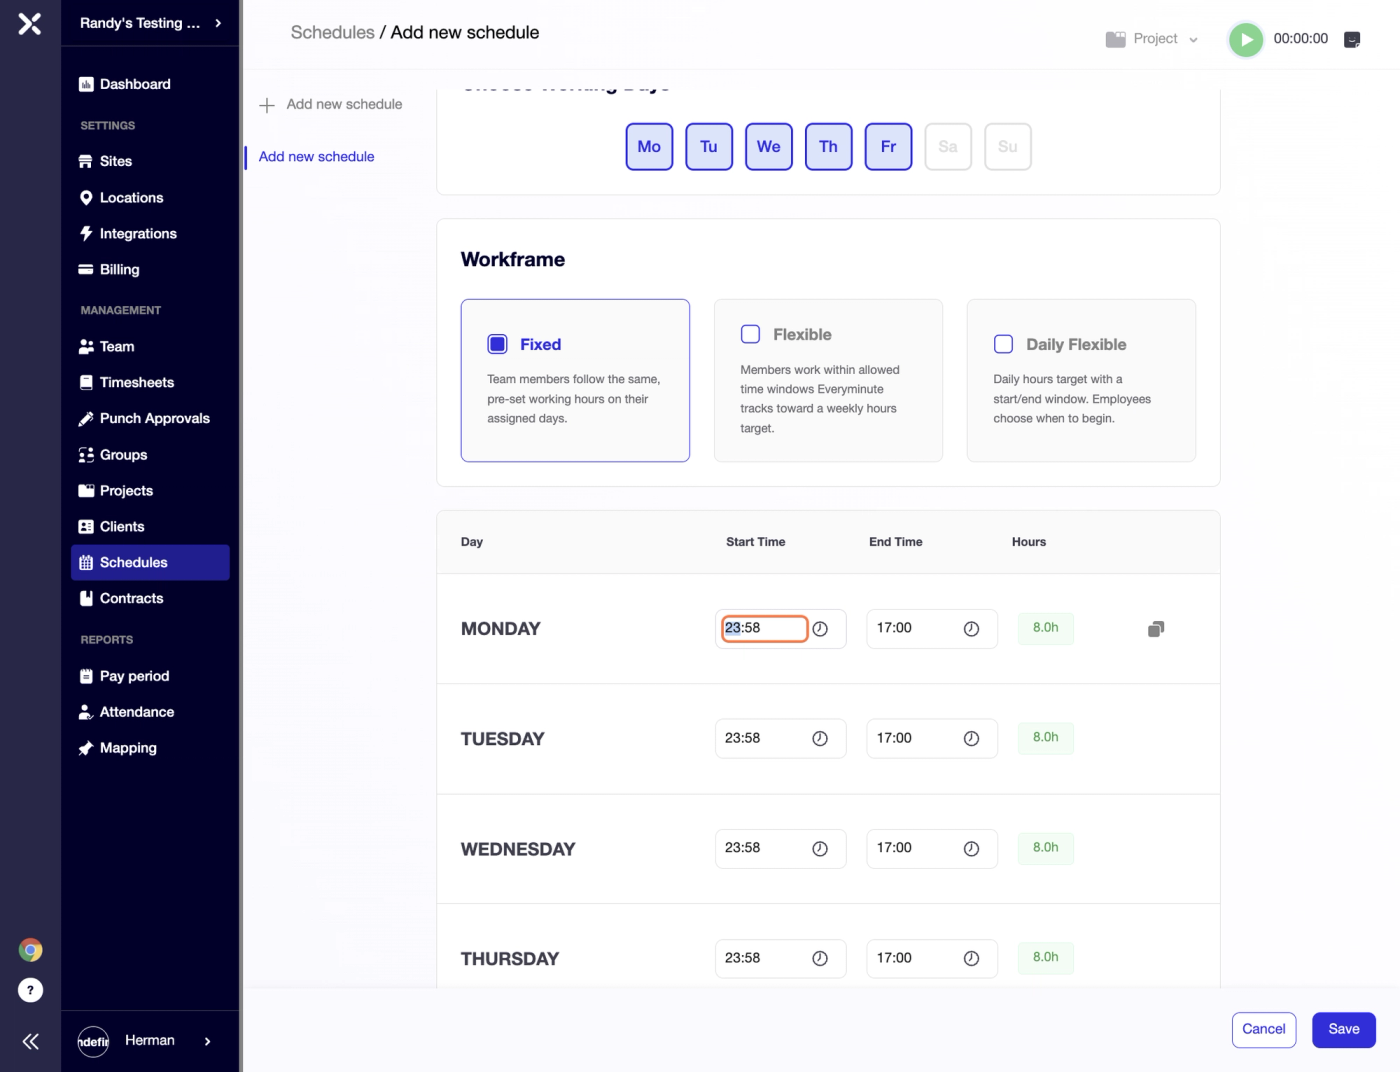Toggle the Sa working day on
Viewport: 1400px width, 1072px height.
pyautogui.click(x=948, y=147)
